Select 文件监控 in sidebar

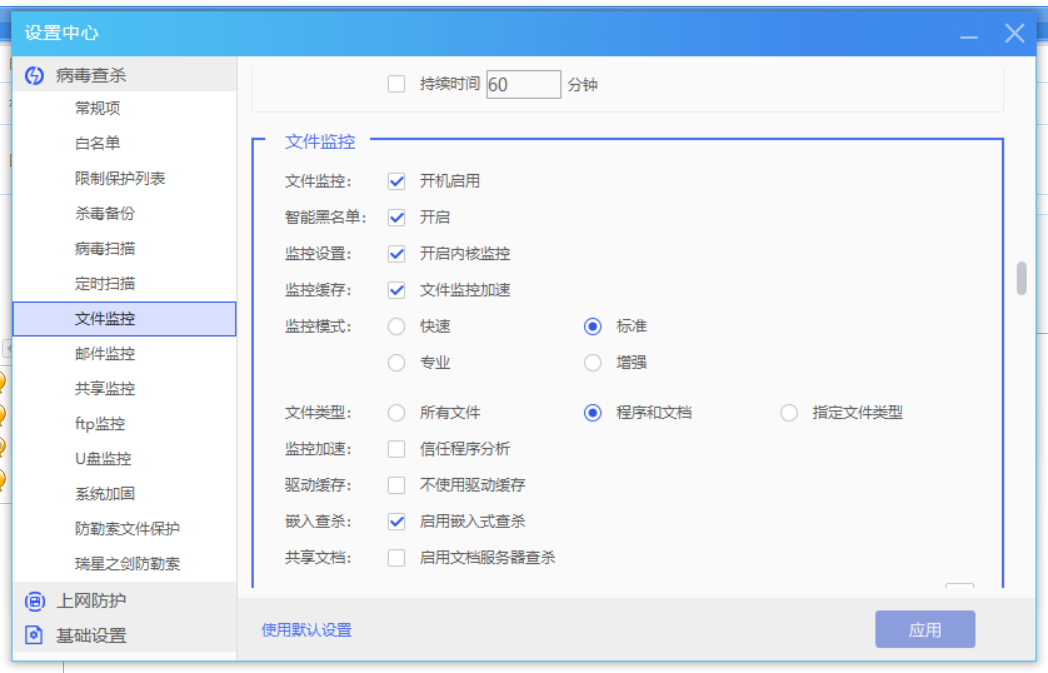pos(124,319)
